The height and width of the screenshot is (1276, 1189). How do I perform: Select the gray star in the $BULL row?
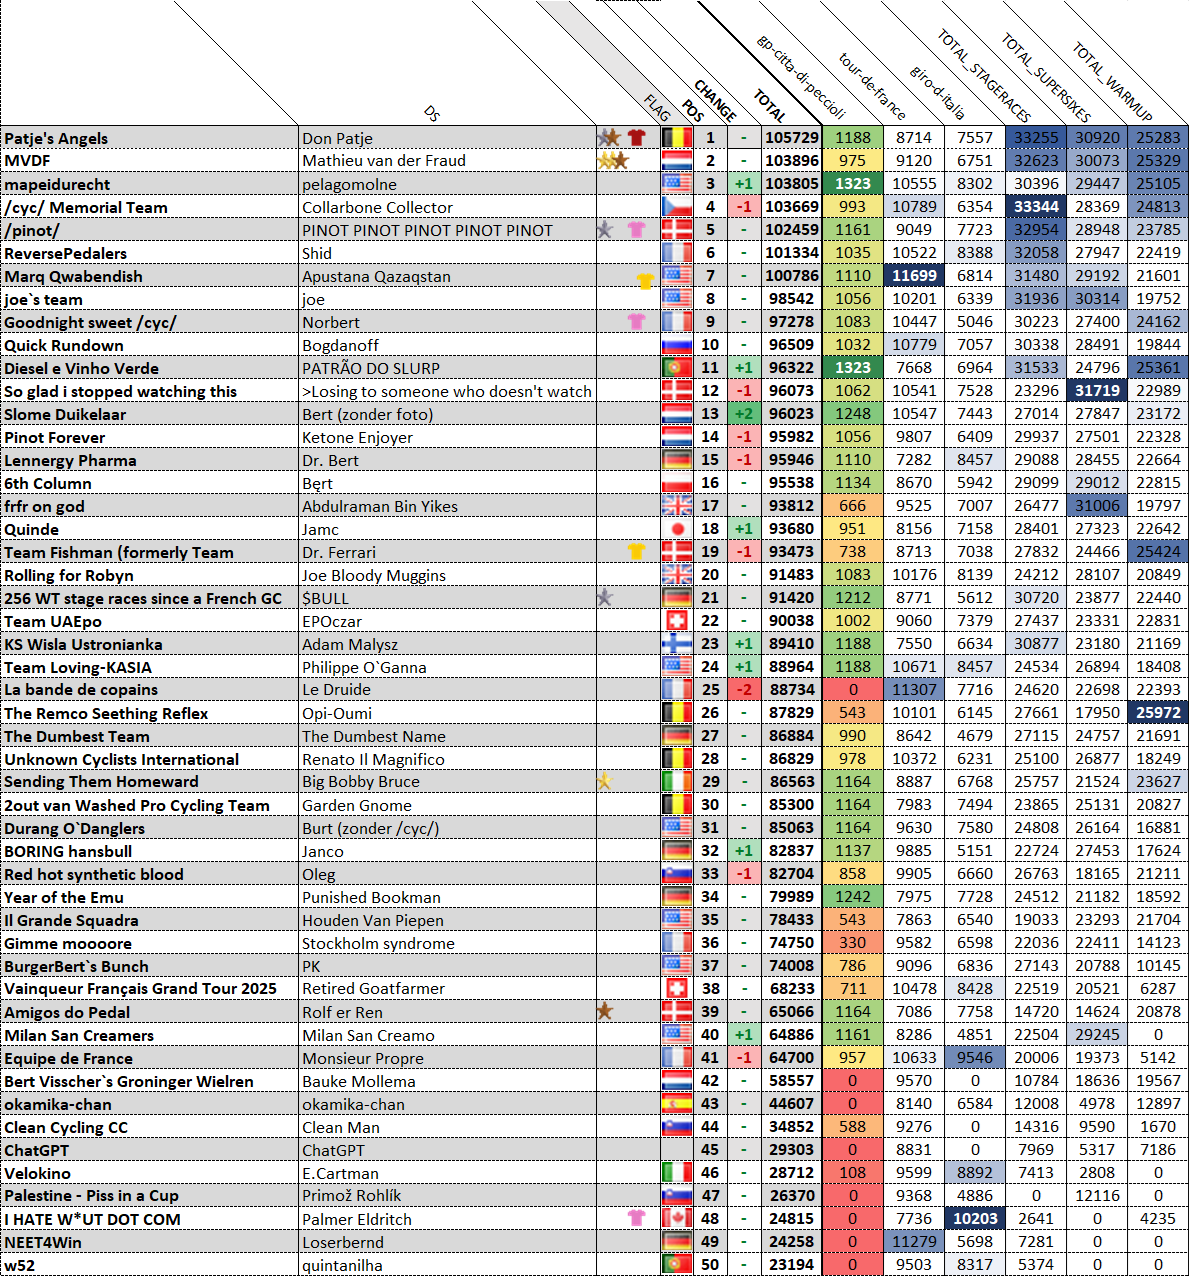click(604, 598)
